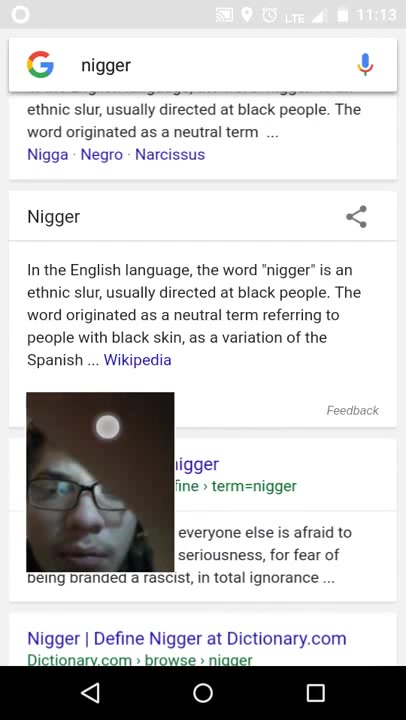
Task: Open the Narcissus related search link
Action: [170, 154]
